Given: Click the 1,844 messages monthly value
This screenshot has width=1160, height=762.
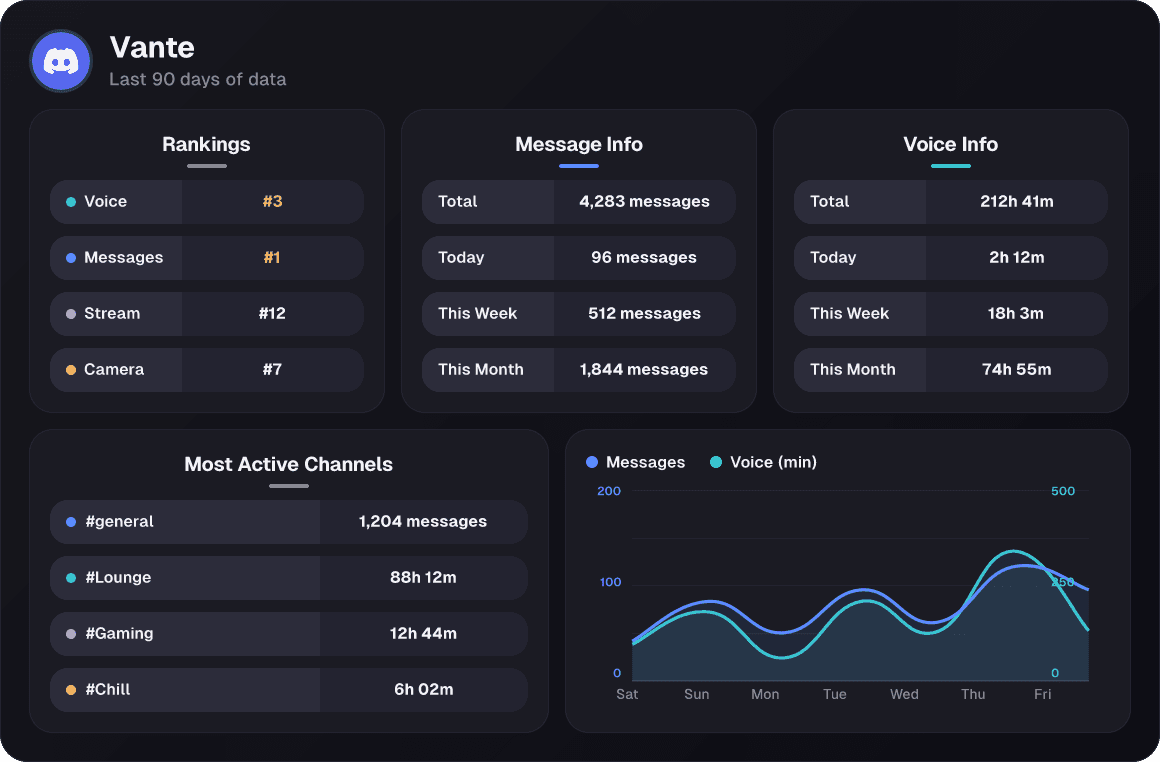Looking at the screenshot, I should [644, 369].
